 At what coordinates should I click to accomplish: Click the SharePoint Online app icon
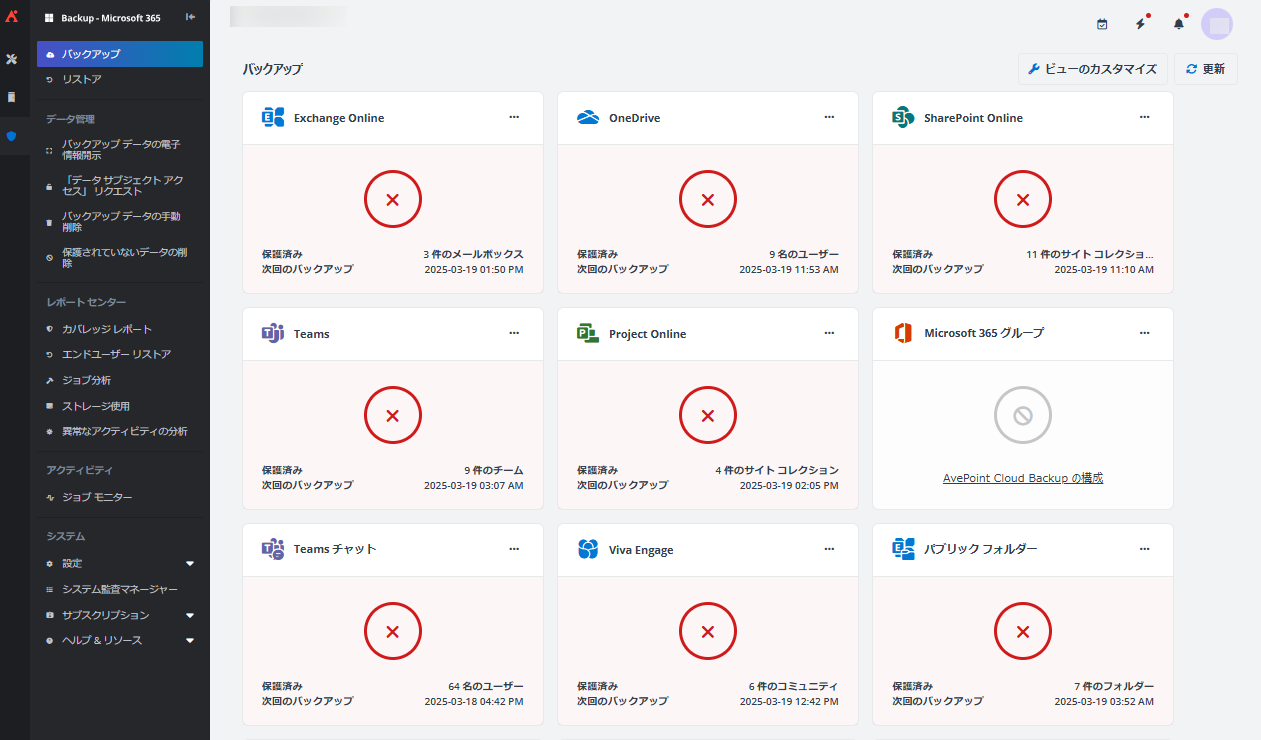click(x=903, y=117)
